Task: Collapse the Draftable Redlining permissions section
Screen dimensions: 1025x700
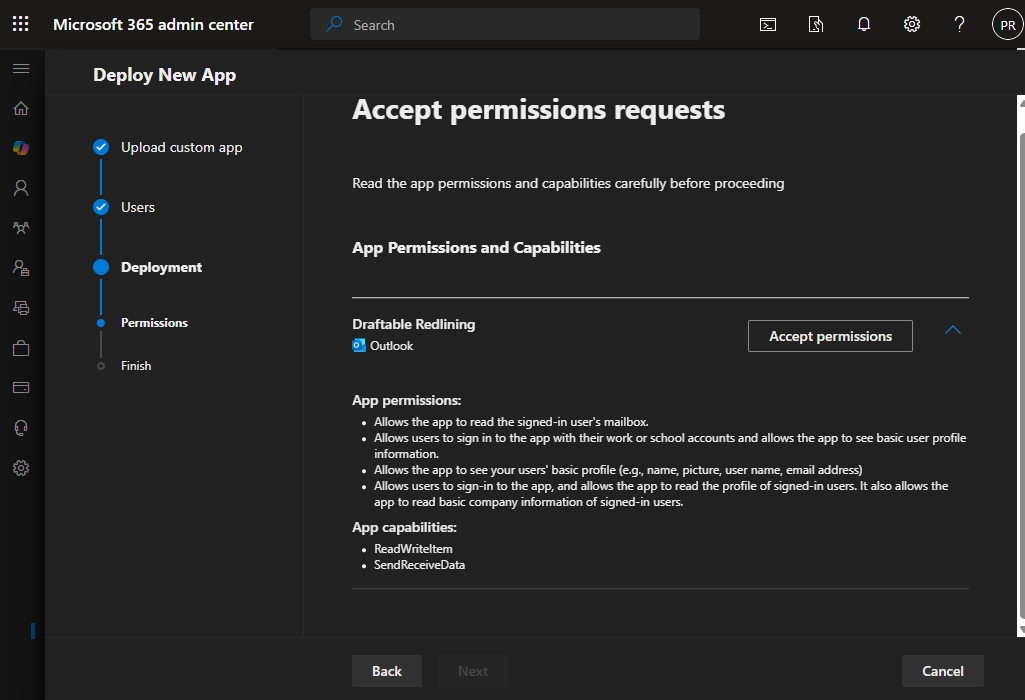Action: 953,330
